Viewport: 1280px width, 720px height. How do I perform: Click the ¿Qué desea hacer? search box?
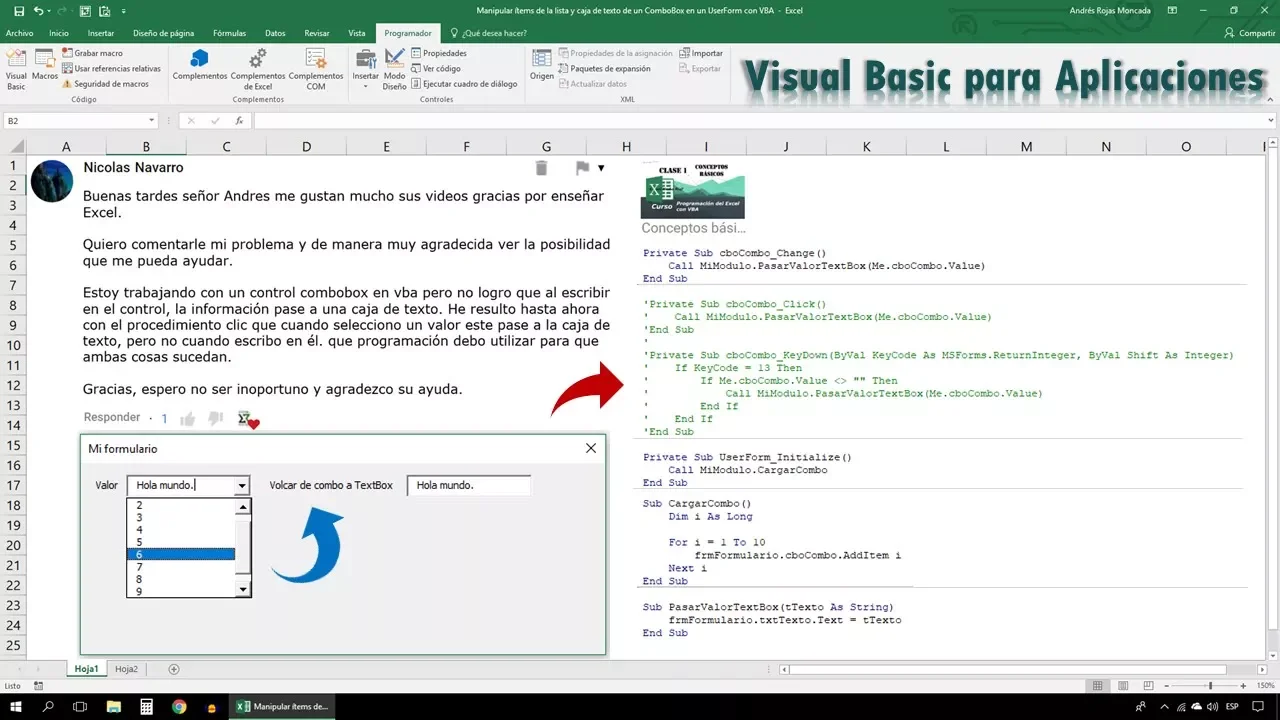coord(488,33)
